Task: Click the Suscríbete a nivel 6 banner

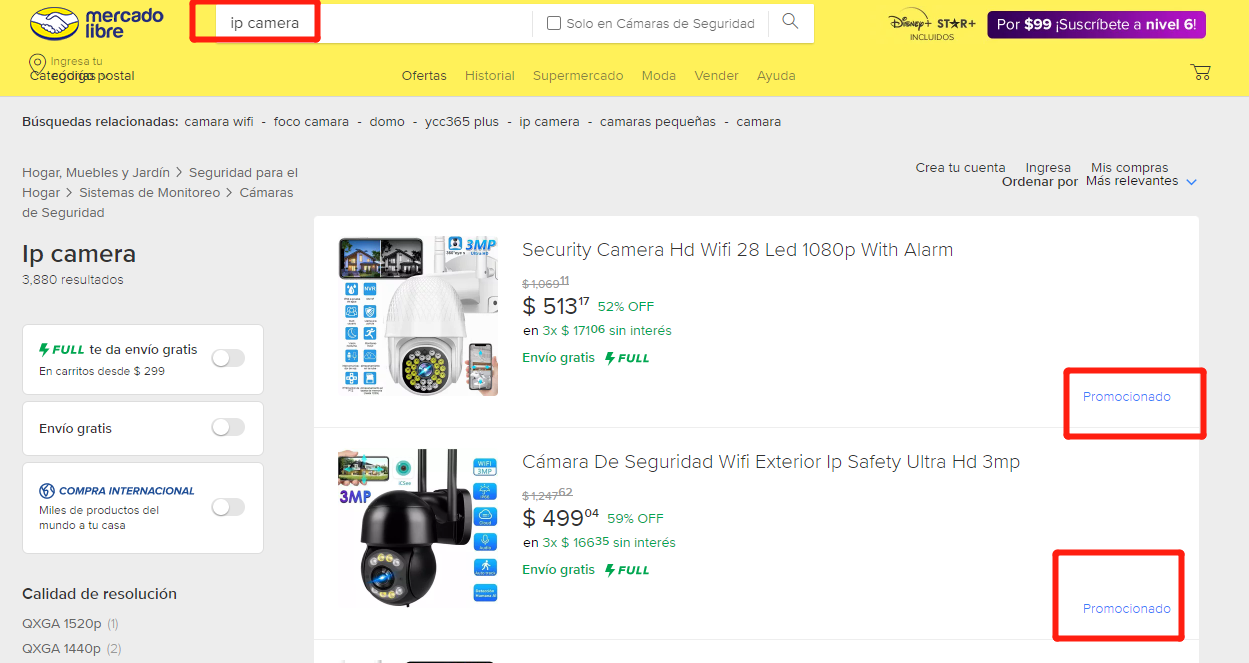Action: tap(1096, 24)
